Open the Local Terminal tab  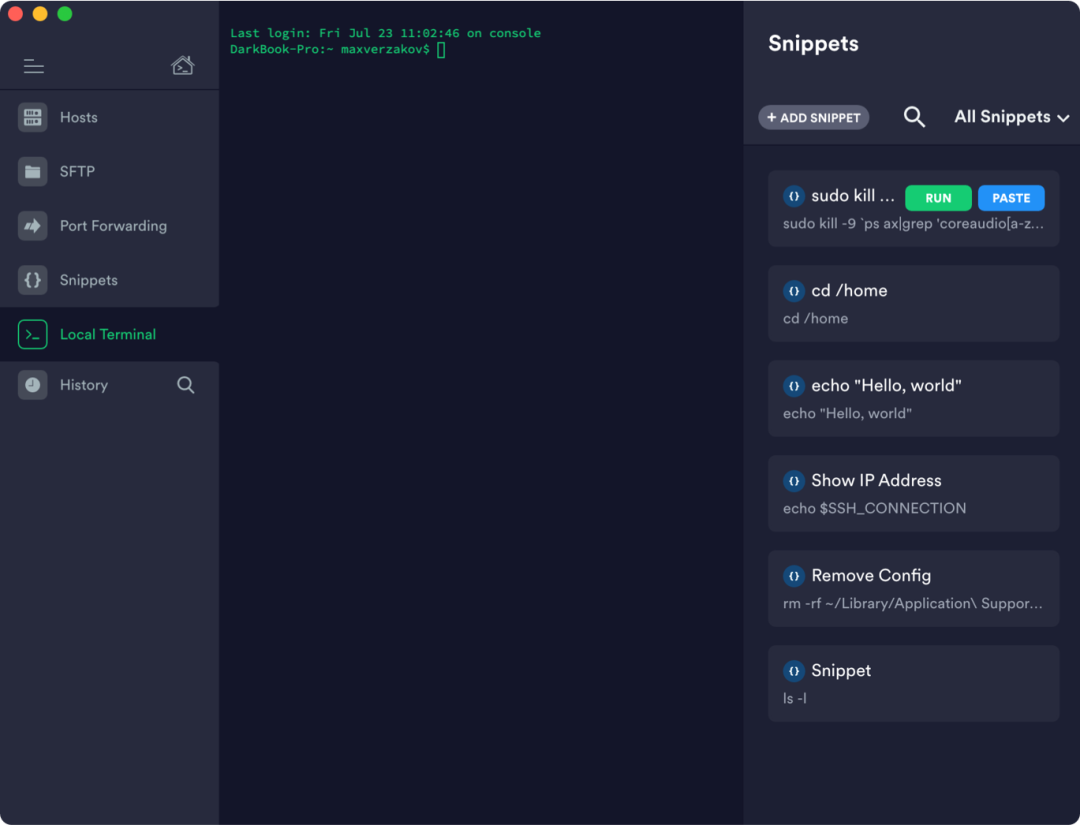click(108, 335)
